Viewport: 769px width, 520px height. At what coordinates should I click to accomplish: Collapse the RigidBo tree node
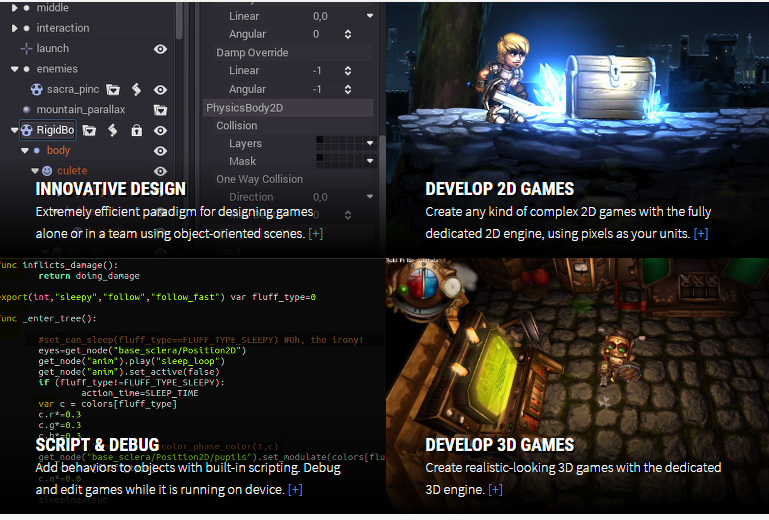(15, 130)
